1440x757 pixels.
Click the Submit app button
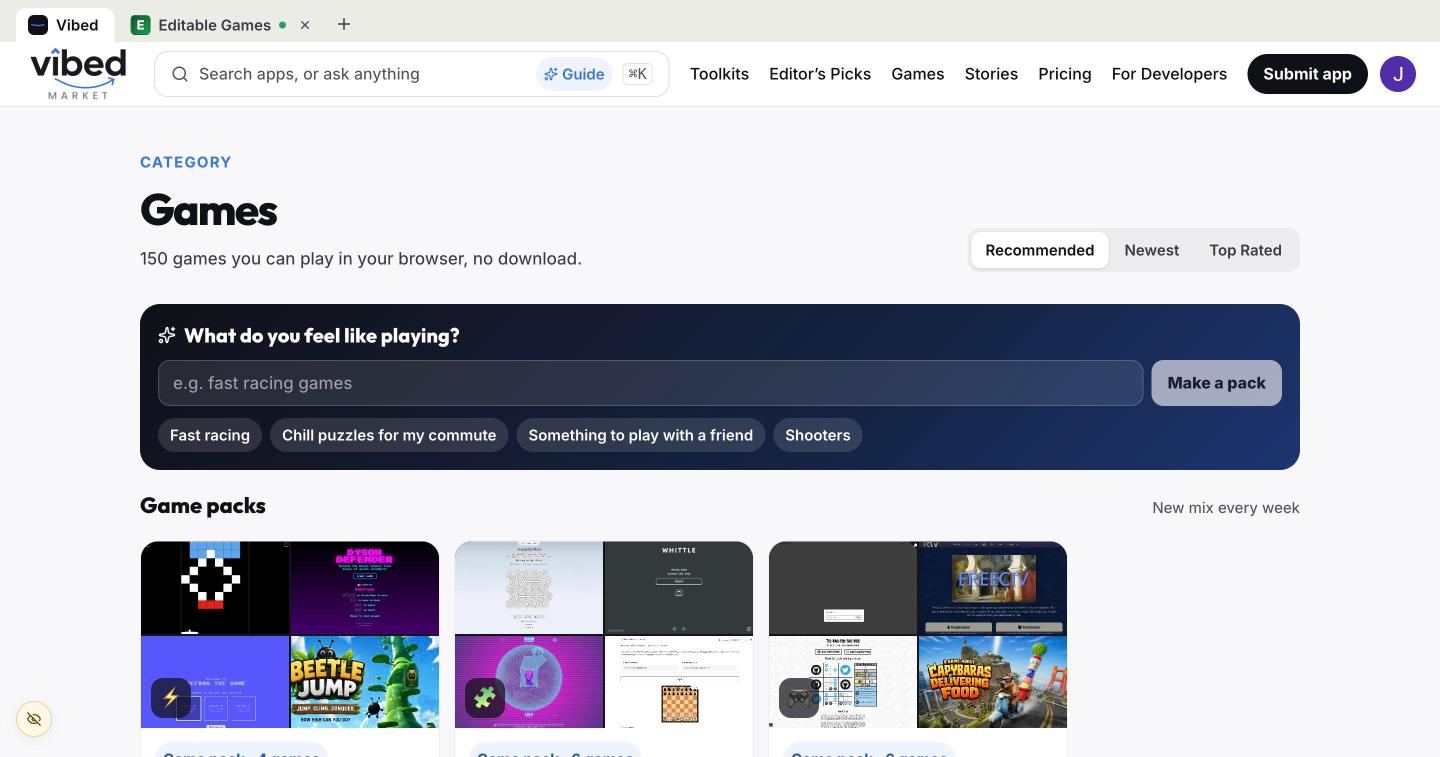click(1307, 74)
